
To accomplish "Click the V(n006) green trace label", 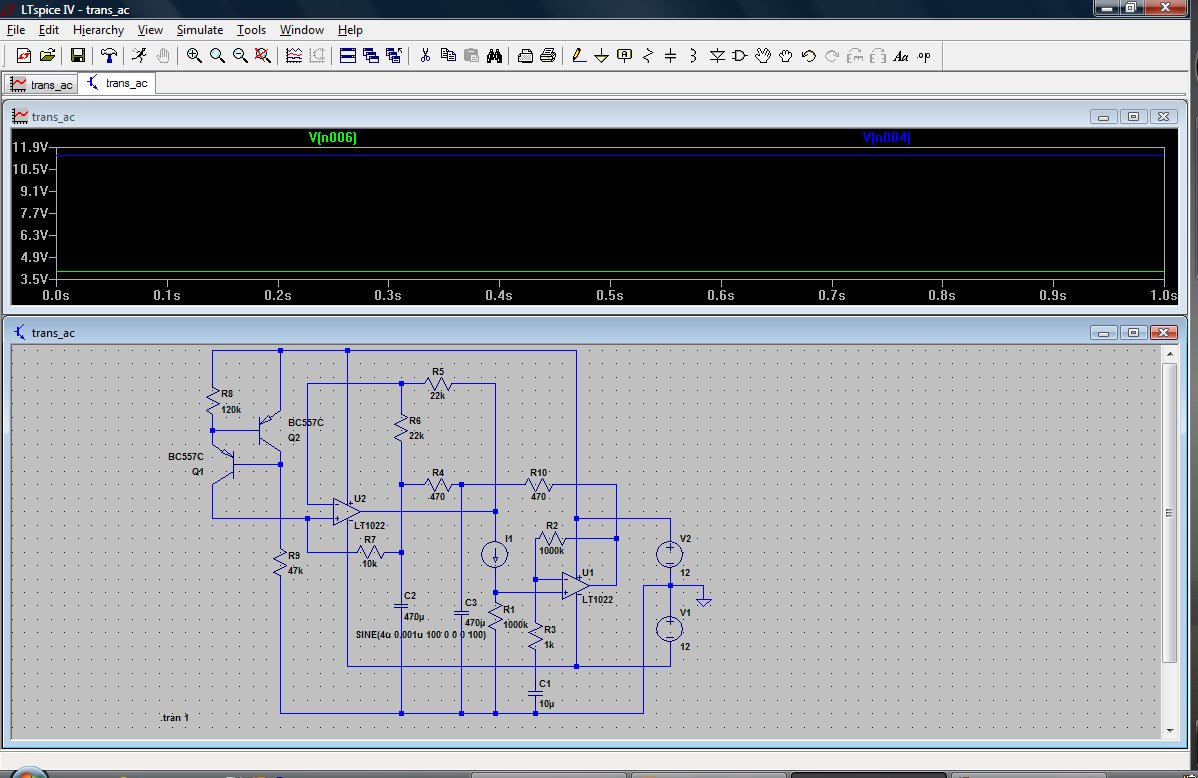I will [333, 138].
